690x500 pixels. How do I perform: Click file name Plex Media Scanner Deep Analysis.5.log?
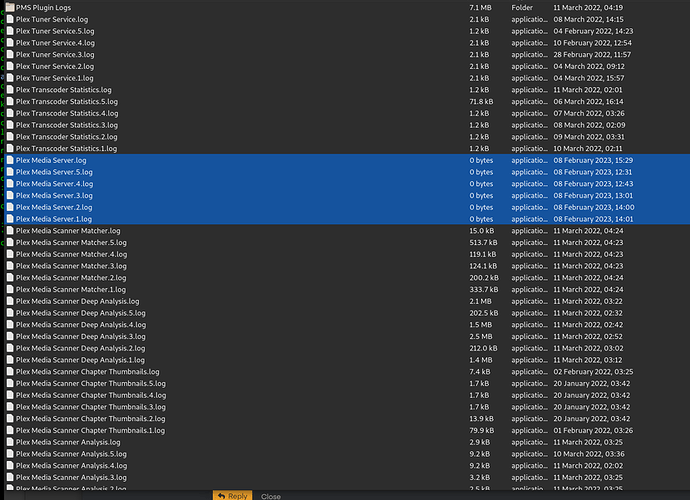click(x=81, y=313)
